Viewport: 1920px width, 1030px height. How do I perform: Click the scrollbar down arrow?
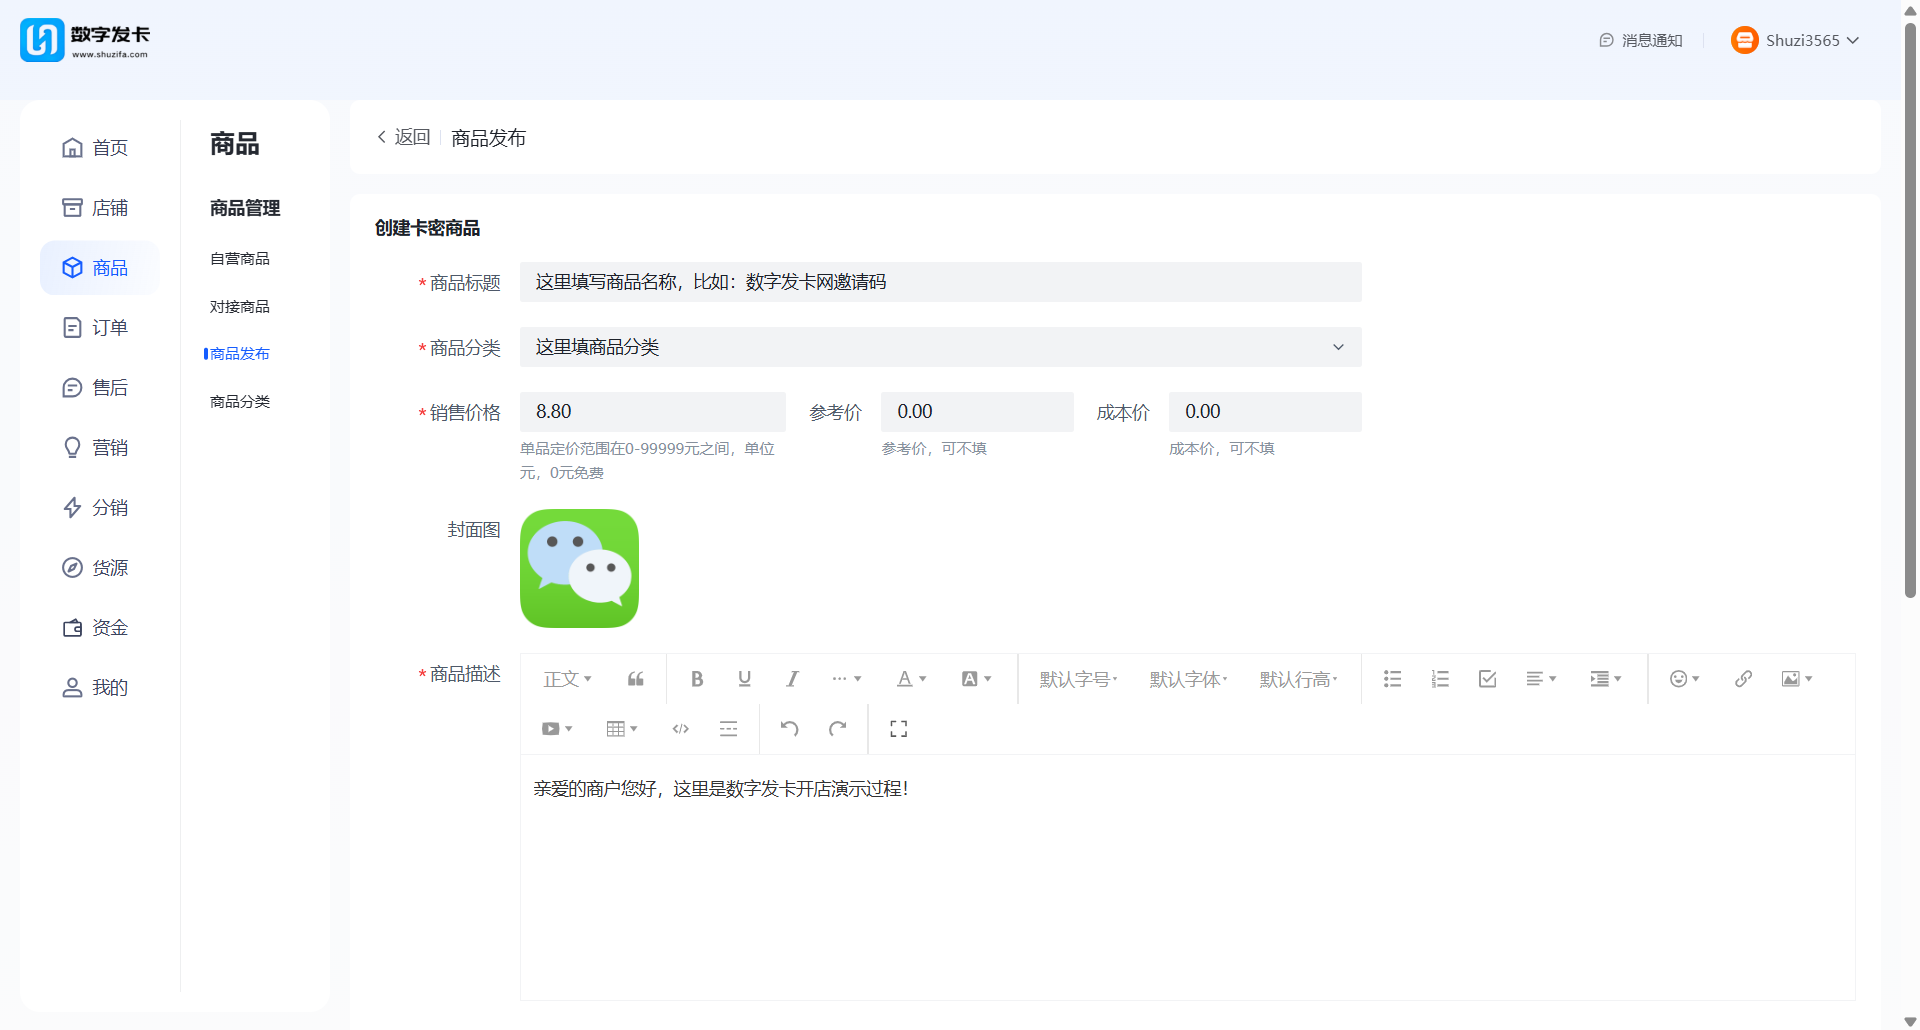1910,1022
